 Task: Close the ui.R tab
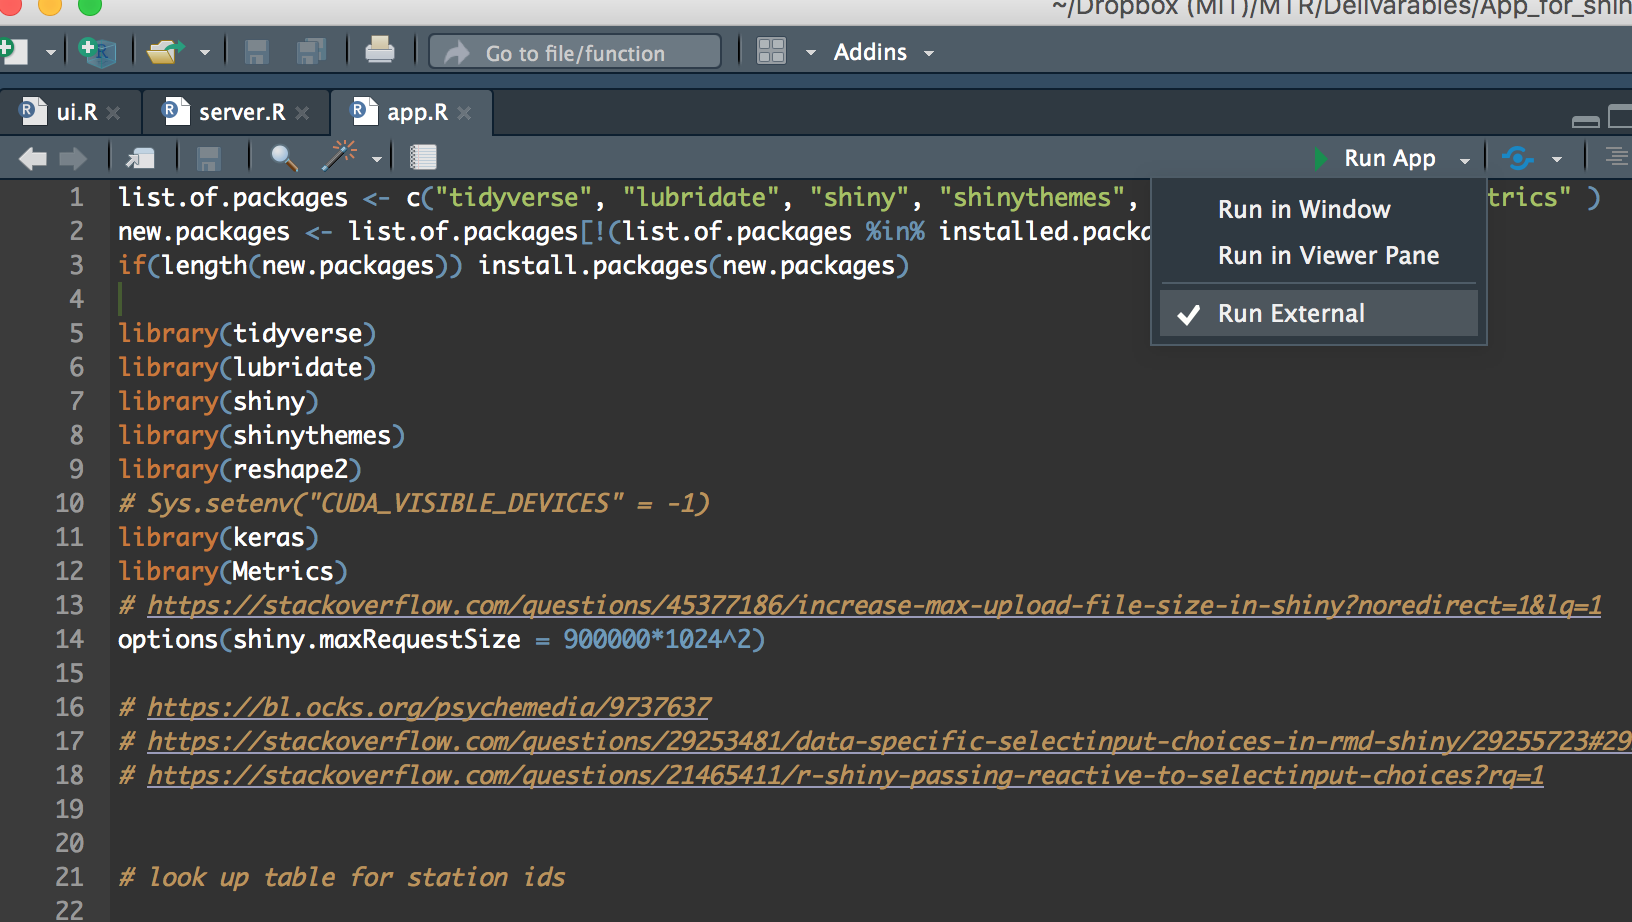[113, 113]
